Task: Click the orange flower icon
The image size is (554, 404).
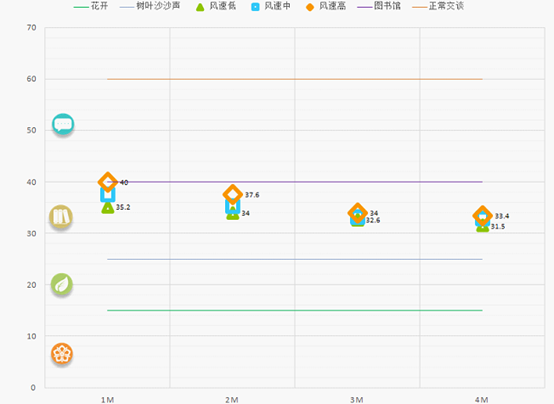Action: 62,353
